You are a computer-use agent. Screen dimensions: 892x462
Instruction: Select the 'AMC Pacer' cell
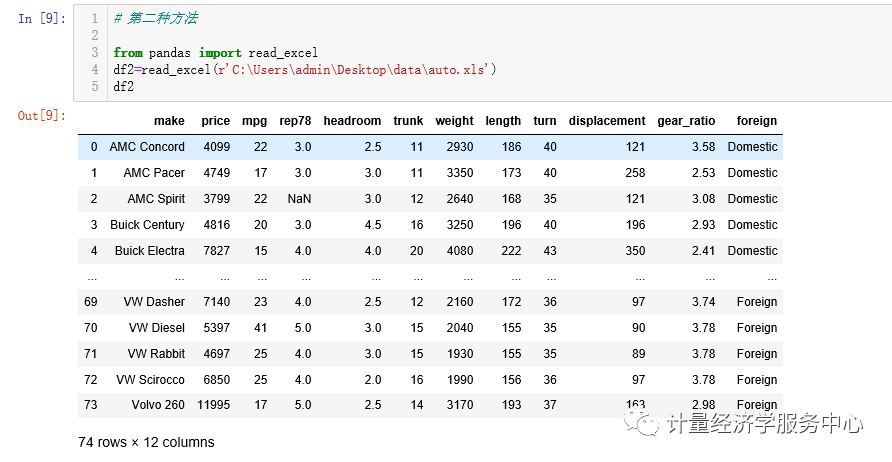click(x=154, y=173)
